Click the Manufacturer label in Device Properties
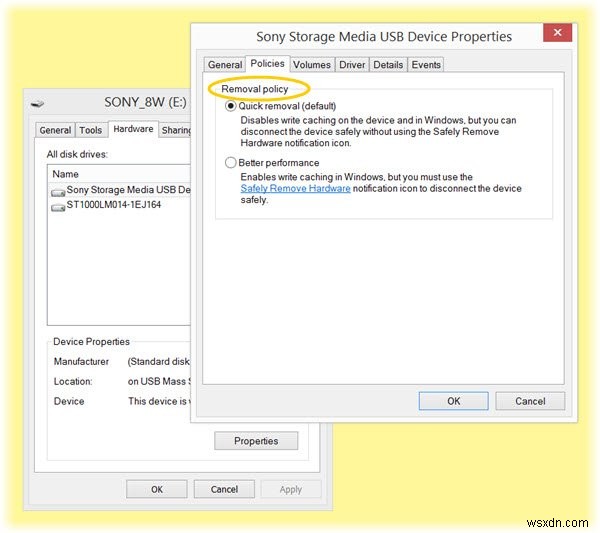Image resolution: width=600 pixels, height=533 pixels. pyautogui.click(x=81, y=361)
